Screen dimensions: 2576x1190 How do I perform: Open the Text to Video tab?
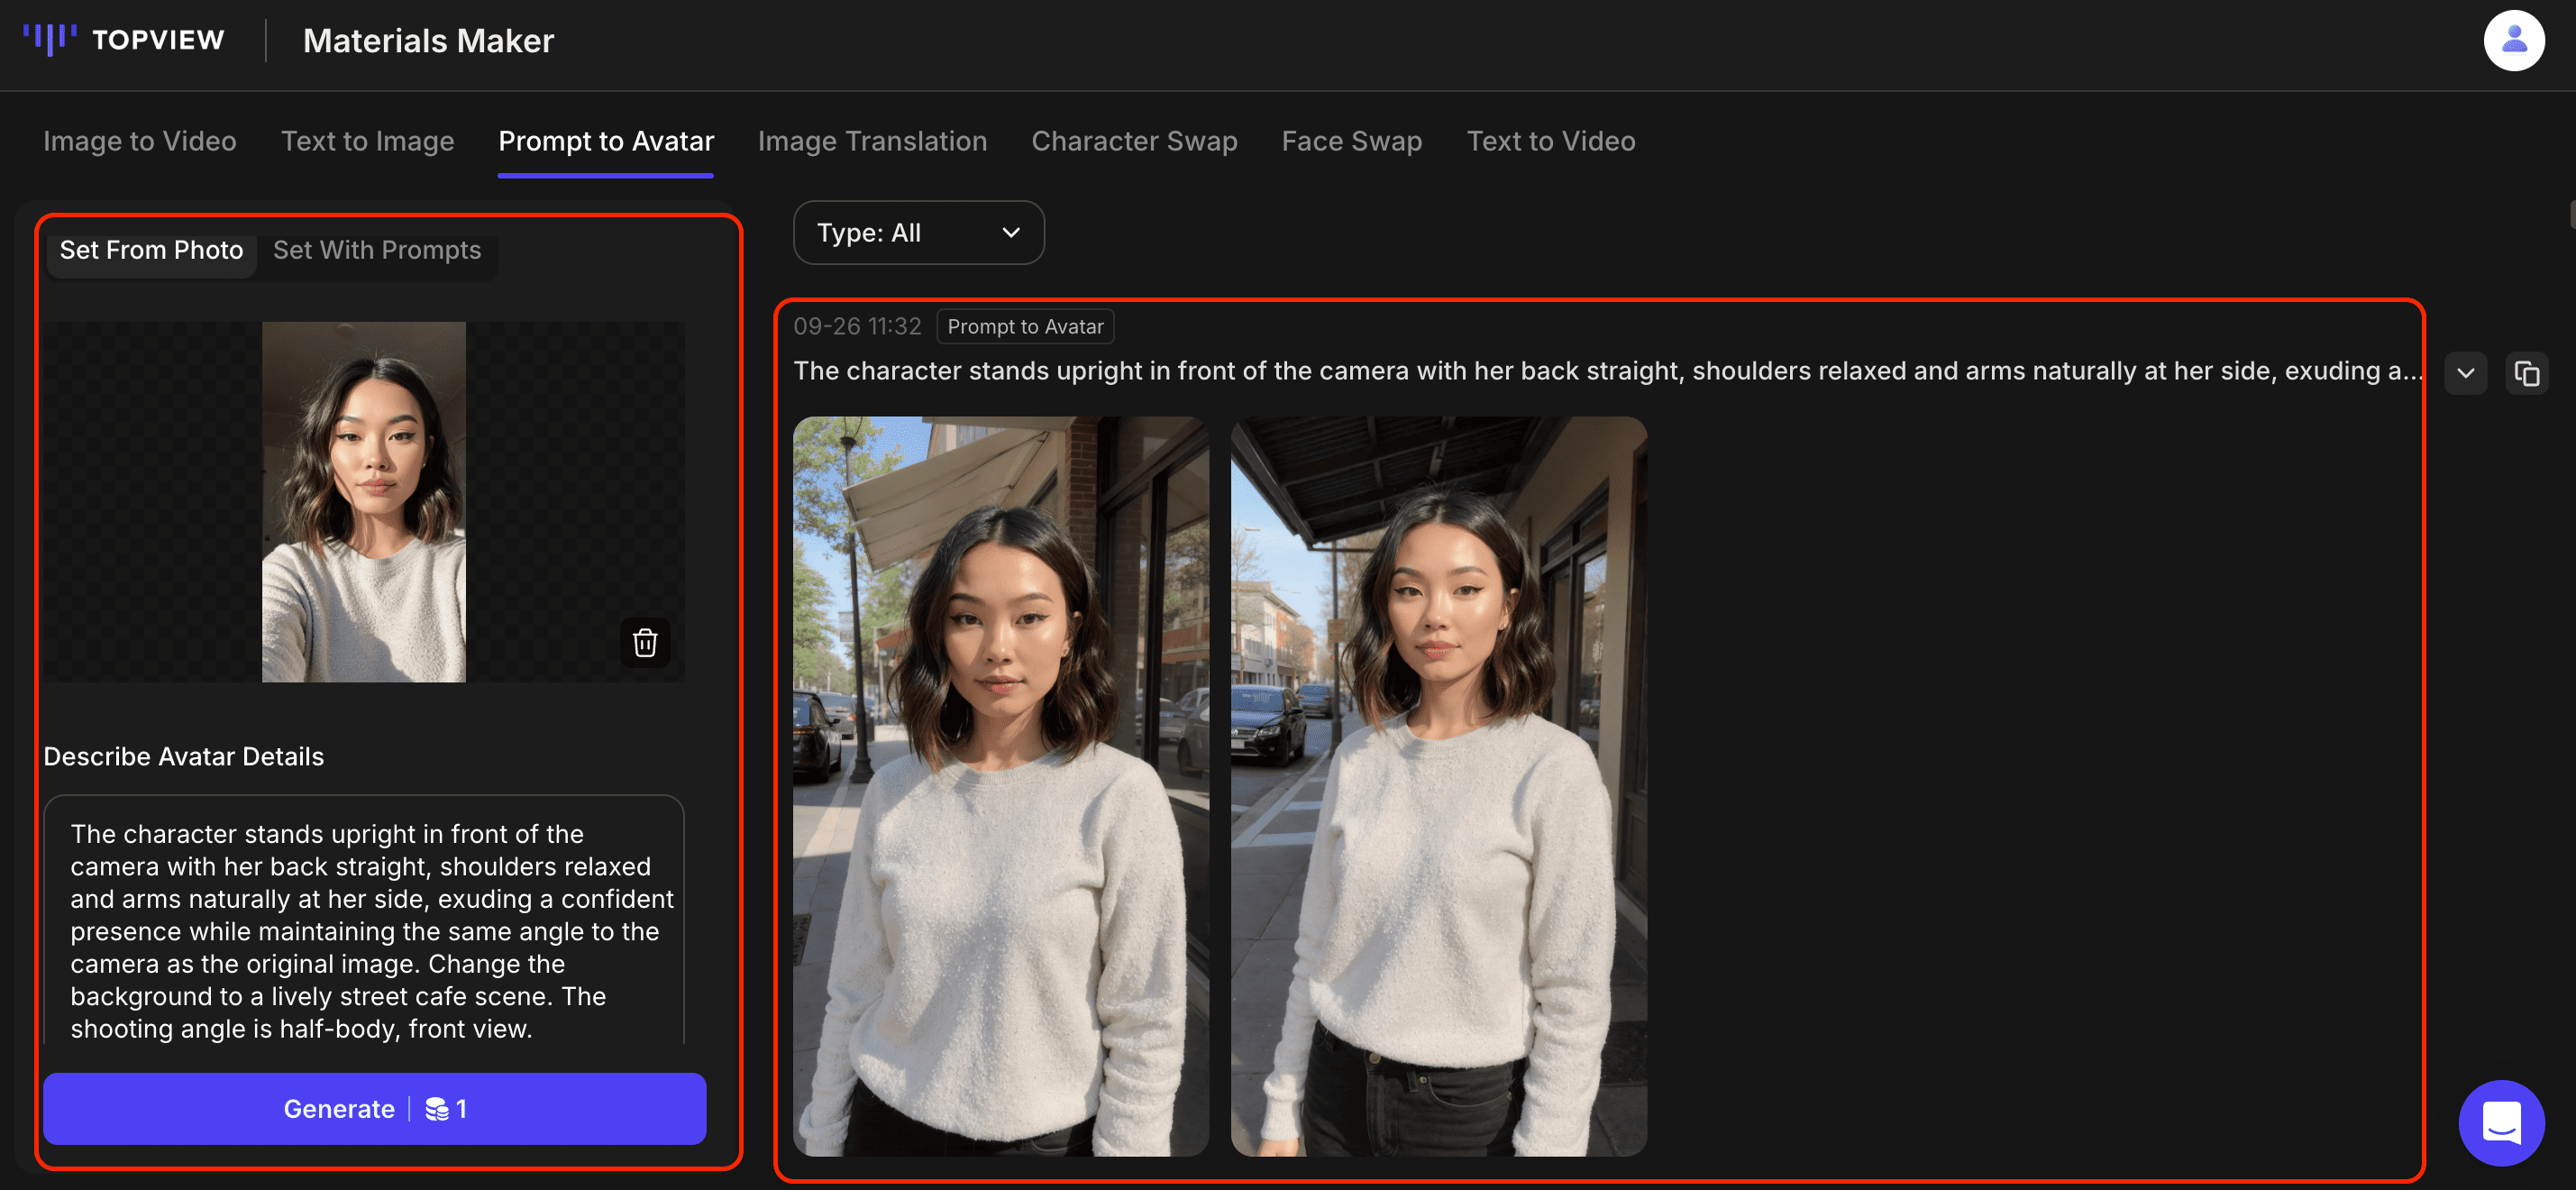pos(1550,141)
